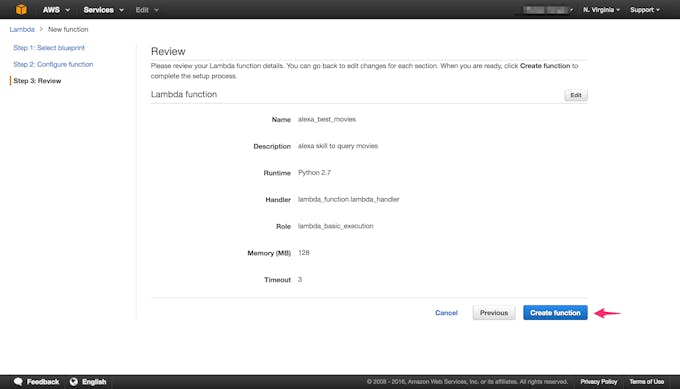The height and width of the screenshot is (389, 680).
Task: Click Edit button for Lambda function section
Action: tap(575, 95)
